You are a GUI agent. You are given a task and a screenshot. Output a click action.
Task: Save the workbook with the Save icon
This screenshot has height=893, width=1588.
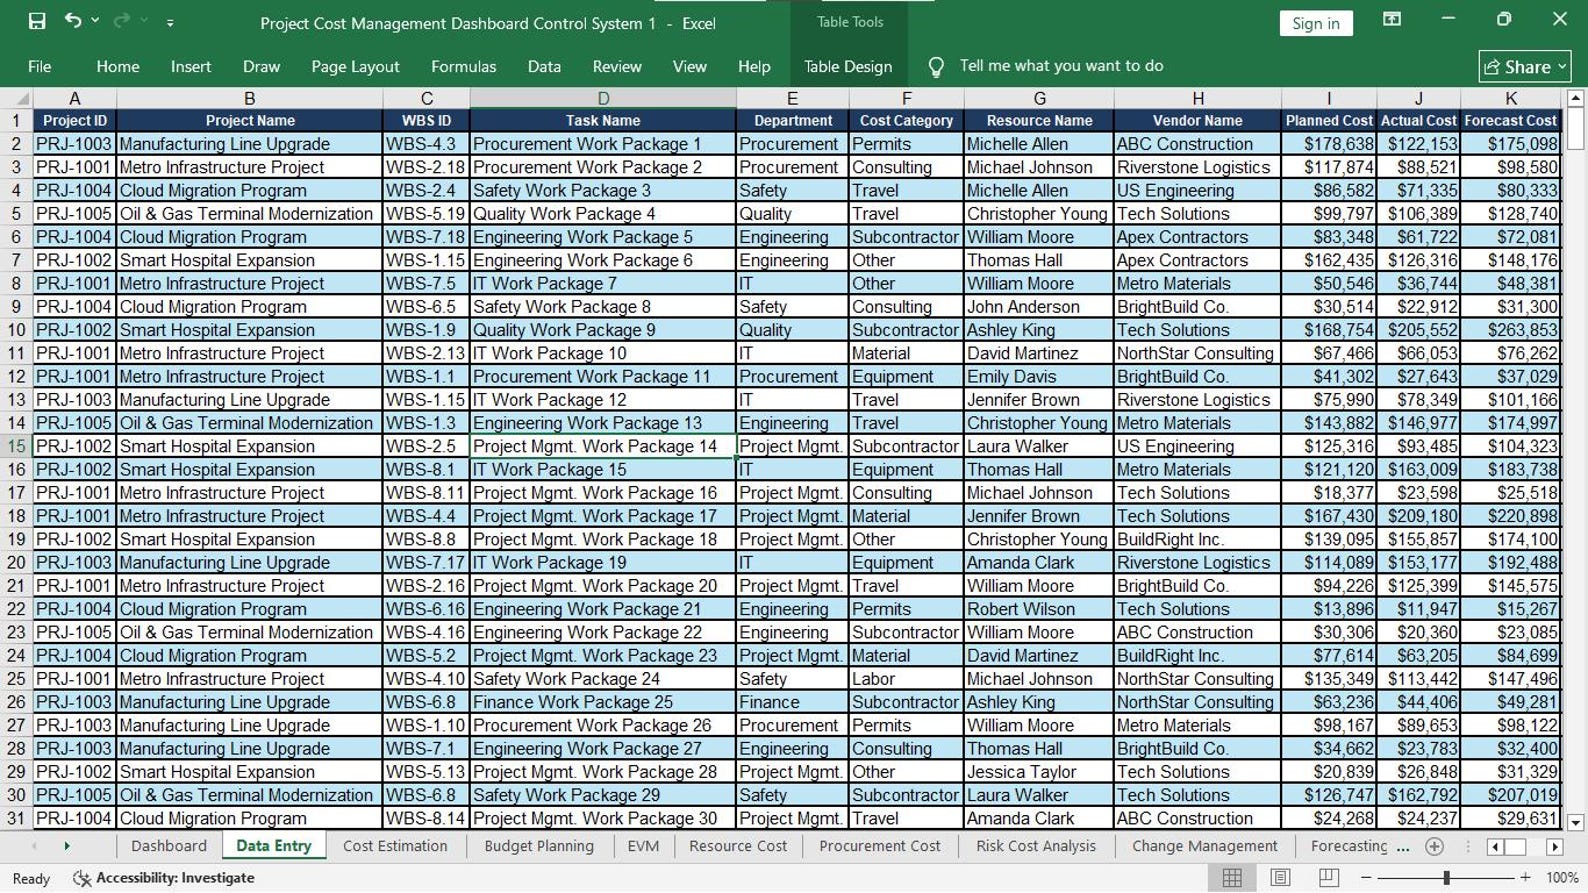37,21
